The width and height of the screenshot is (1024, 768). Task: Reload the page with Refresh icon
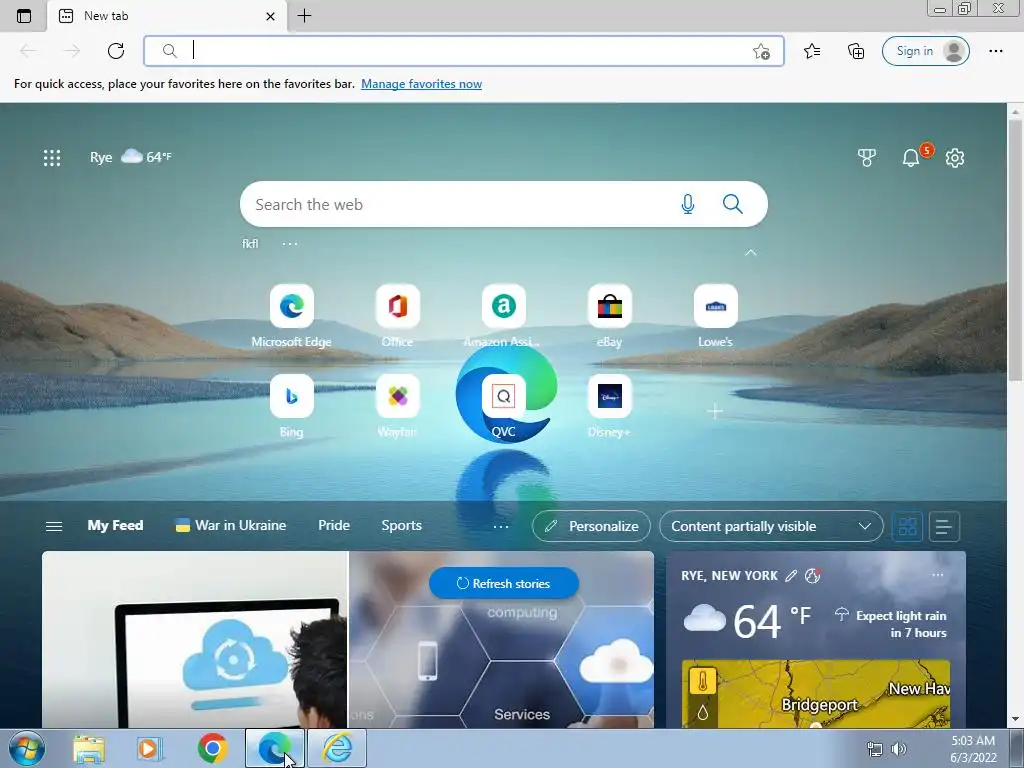[116, 51]
